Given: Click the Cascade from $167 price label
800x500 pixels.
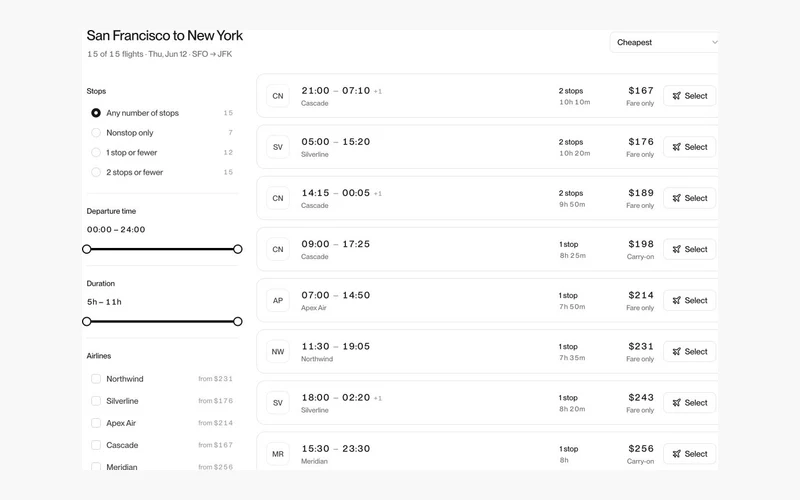Looking at the screenshot, I should point(215,445).
